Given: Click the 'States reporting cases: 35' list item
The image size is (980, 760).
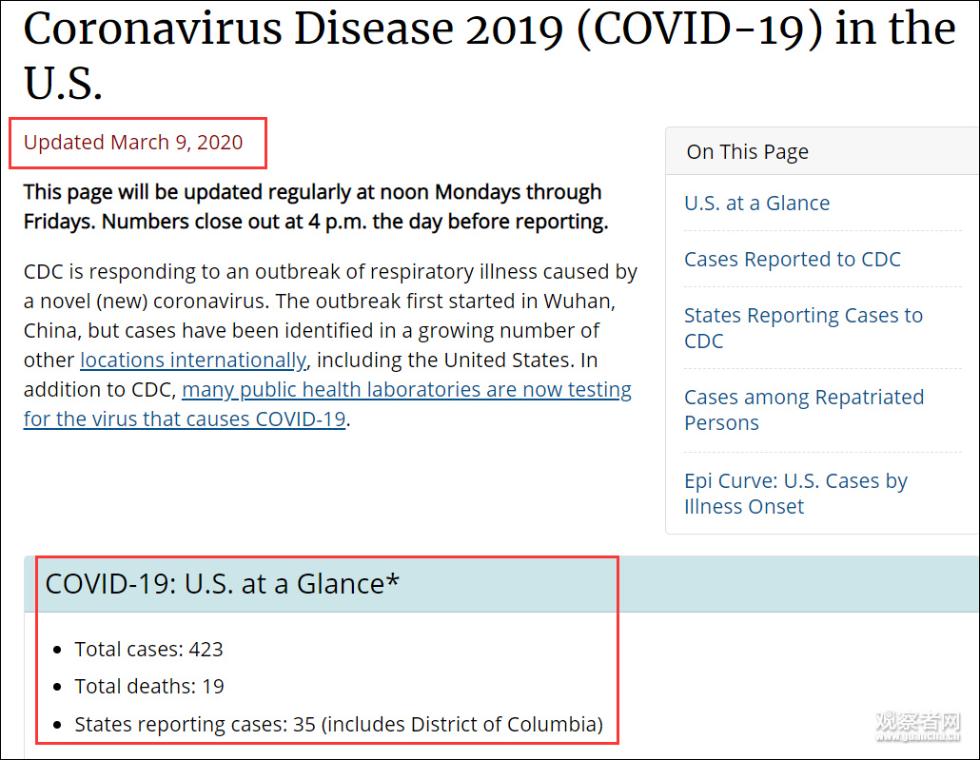Looking at the screenshot, I should click(338, 724).
